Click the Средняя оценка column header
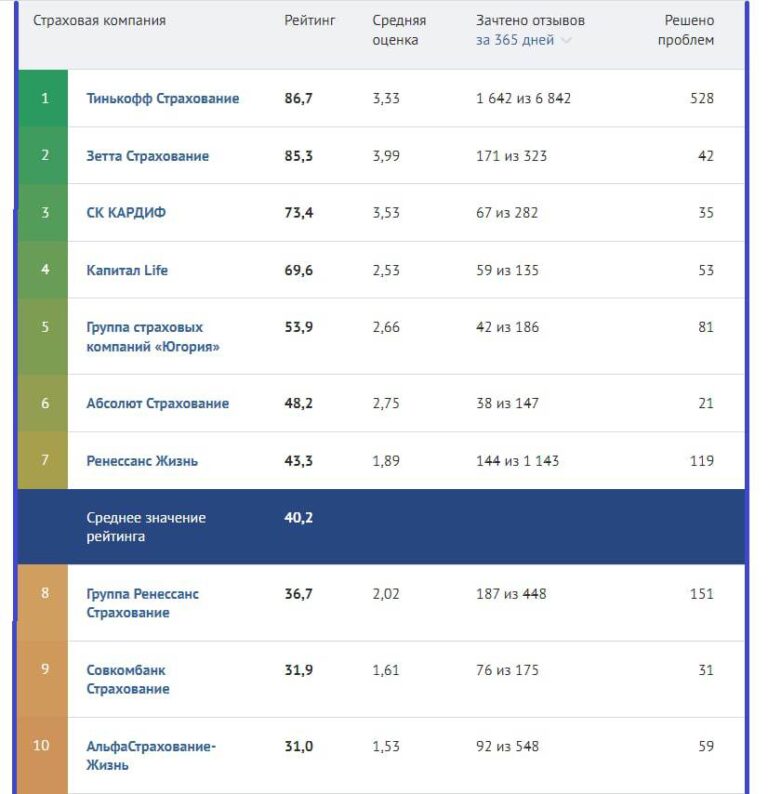 click(x=399, y=30)
